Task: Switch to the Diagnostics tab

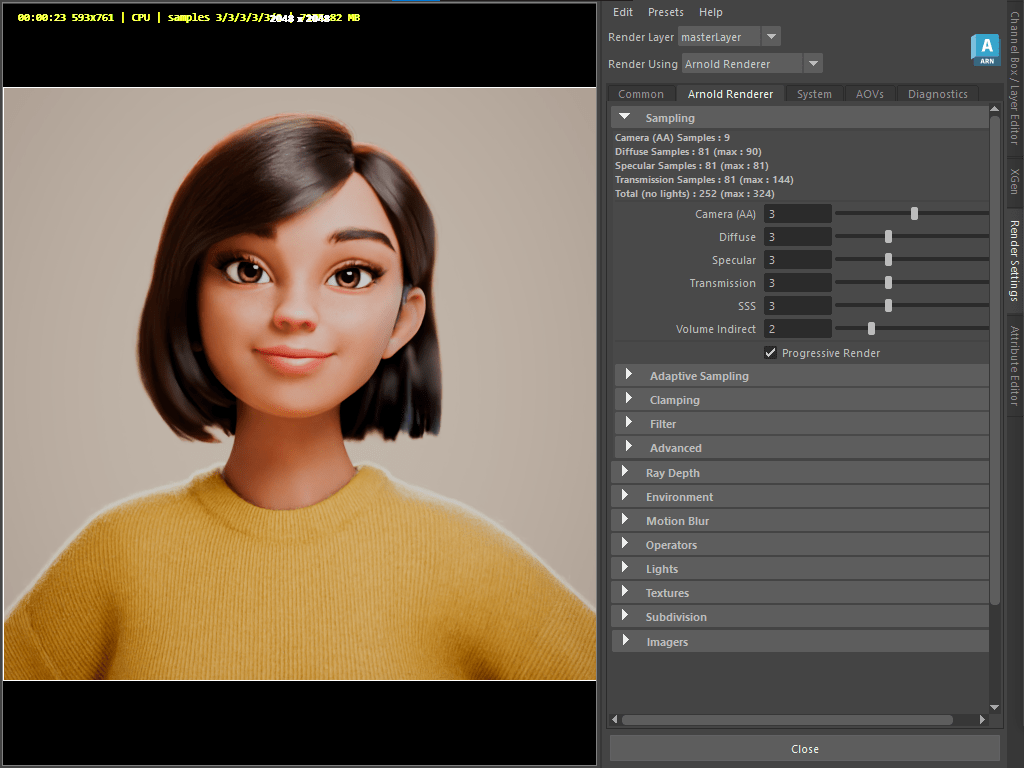Action: click(x=937, y=94)
